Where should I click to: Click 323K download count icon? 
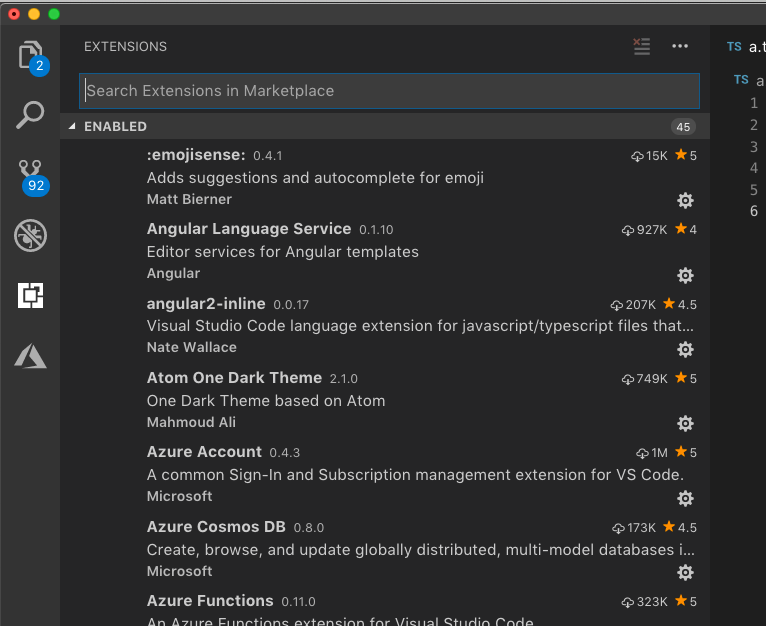pos(628,602)
